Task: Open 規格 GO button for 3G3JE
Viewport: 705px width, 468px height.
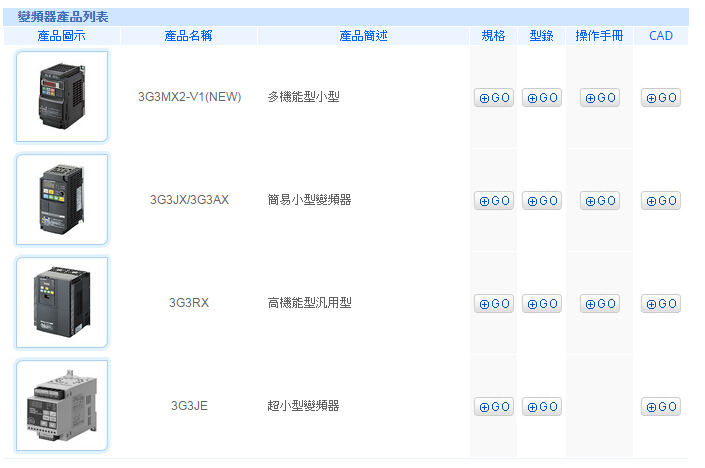Action: tap(494, 406)
